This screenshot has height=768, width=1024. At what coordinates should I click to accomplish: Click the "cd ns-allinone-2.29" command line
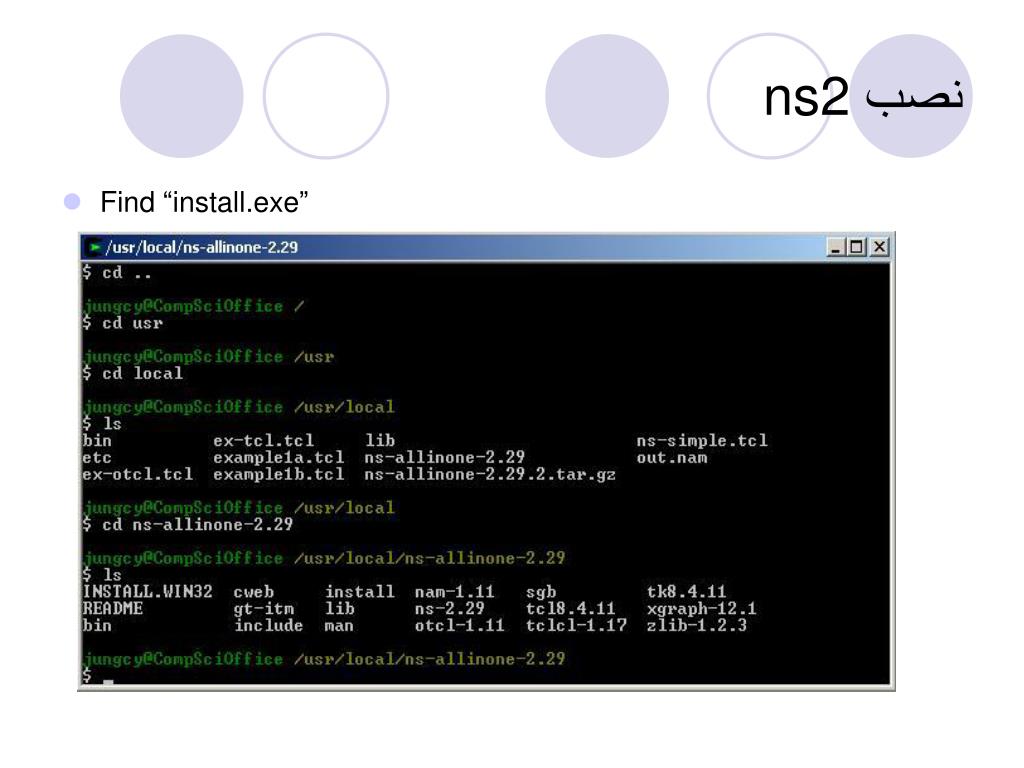coord(187,524)
